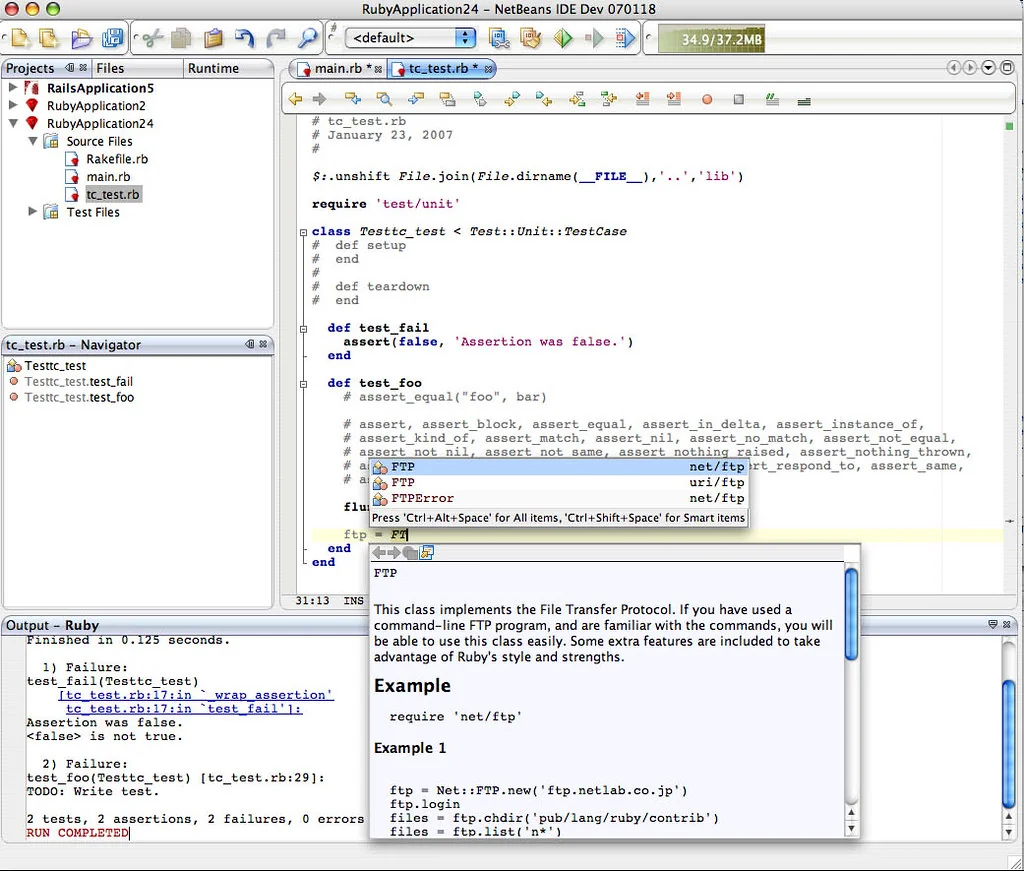Select Testtc_test.test_fail in Navigator
The height and width of the screenshot is (871, 1024).
coord(78,381)
